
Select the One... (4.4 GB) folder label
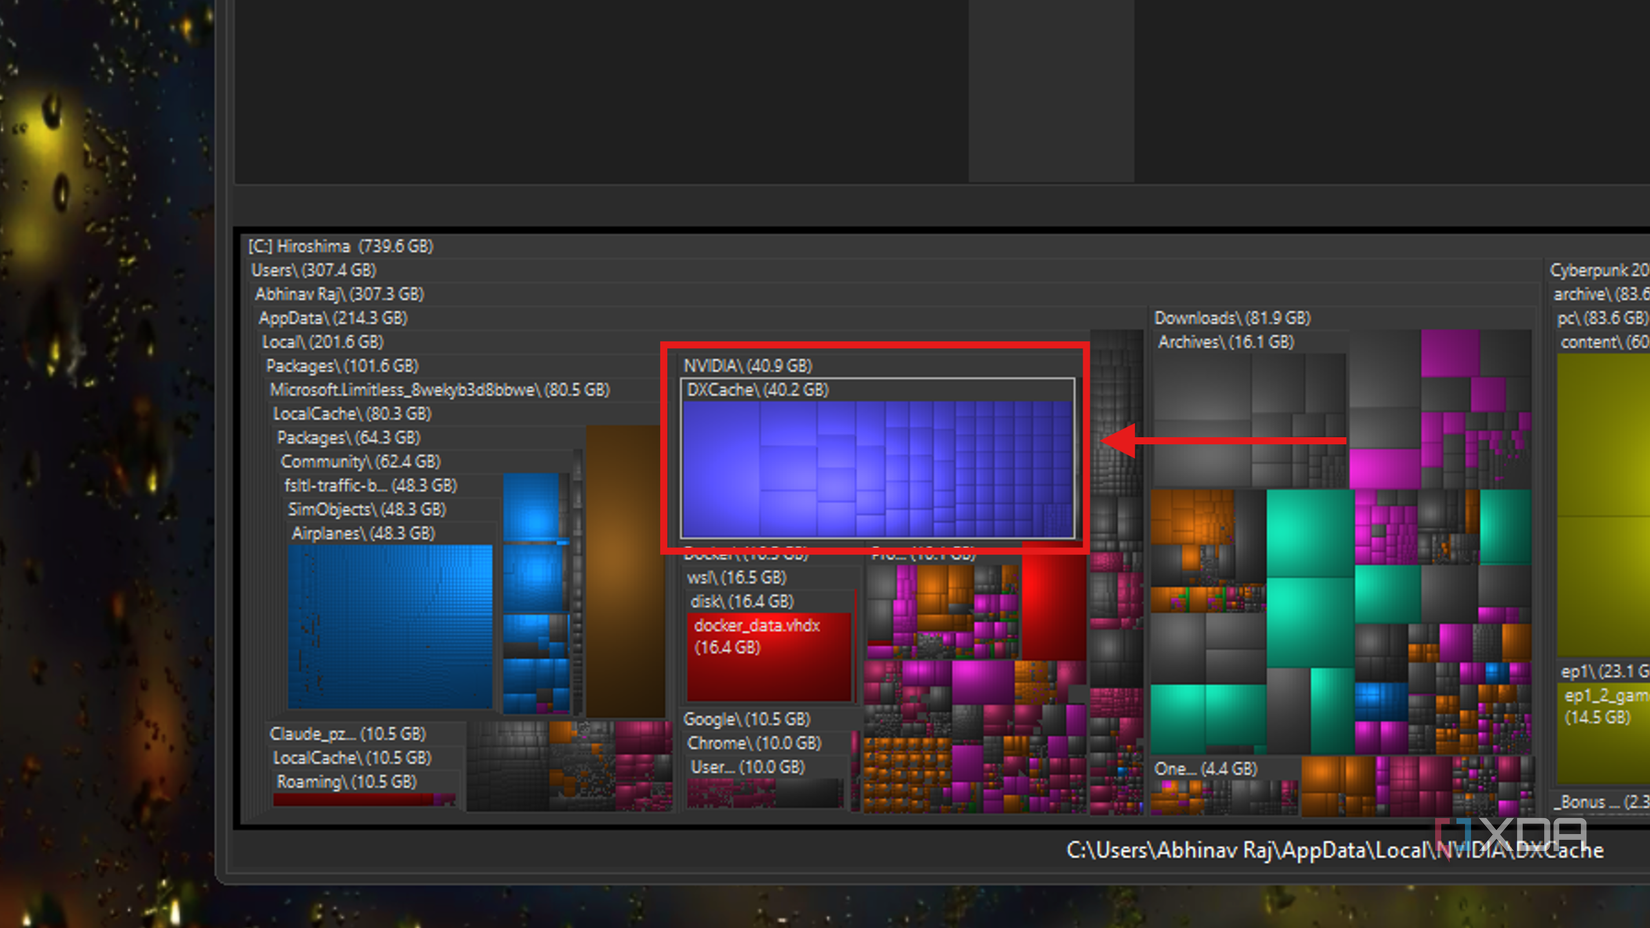point(1206,769)
